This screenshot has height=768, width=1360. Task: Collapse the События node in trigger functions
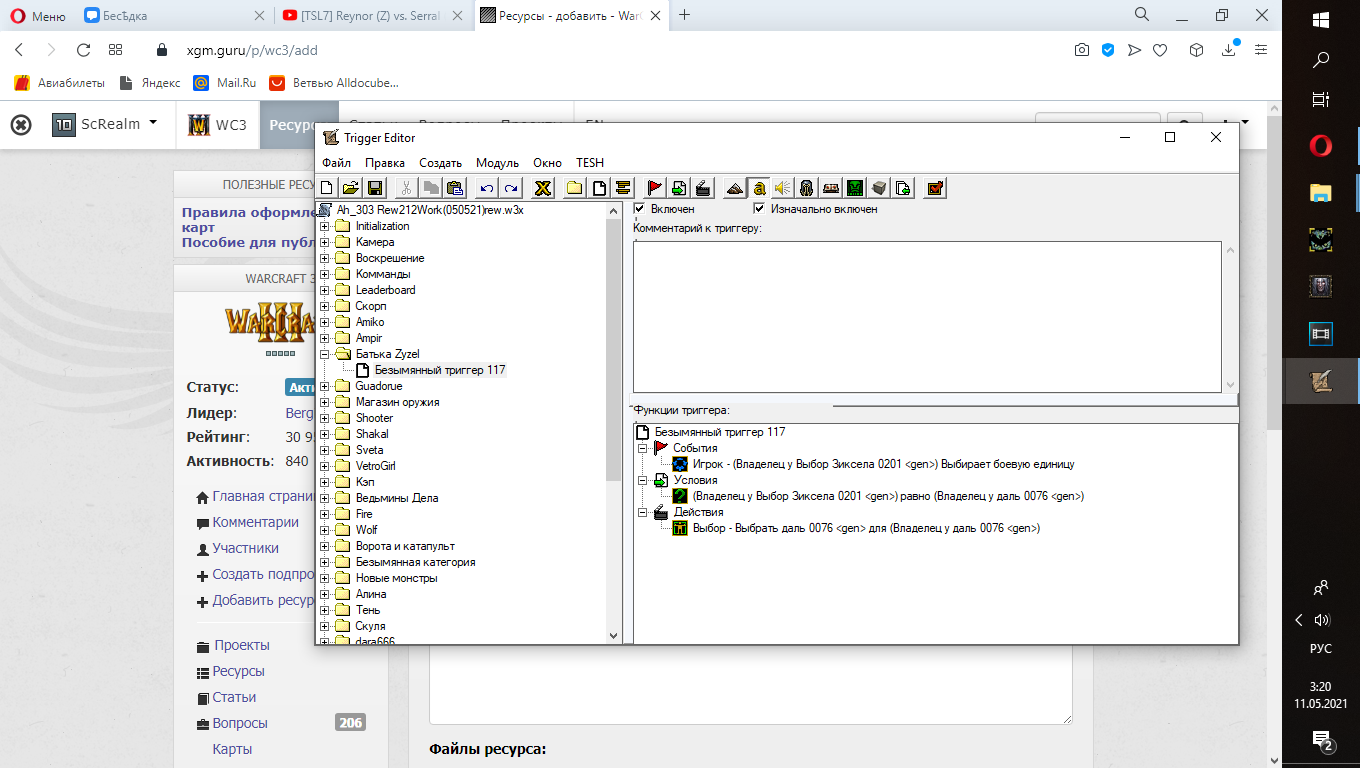tap(643, 448)
